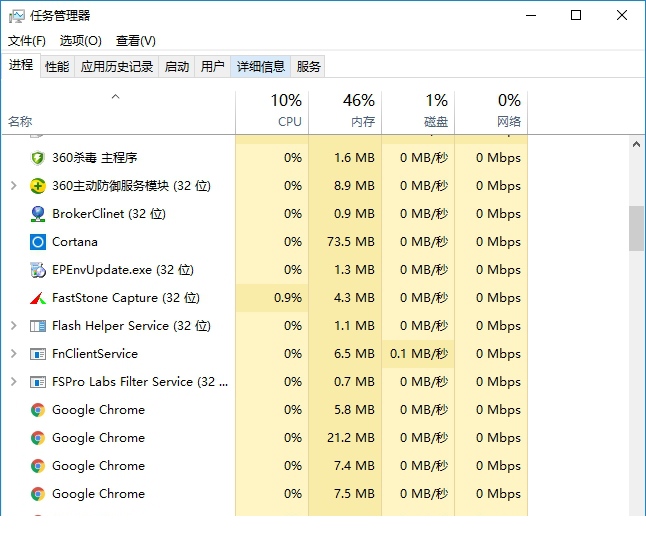Sort by the 网络 column header
This screenshot has width=646, height=536.
(491, 112)
